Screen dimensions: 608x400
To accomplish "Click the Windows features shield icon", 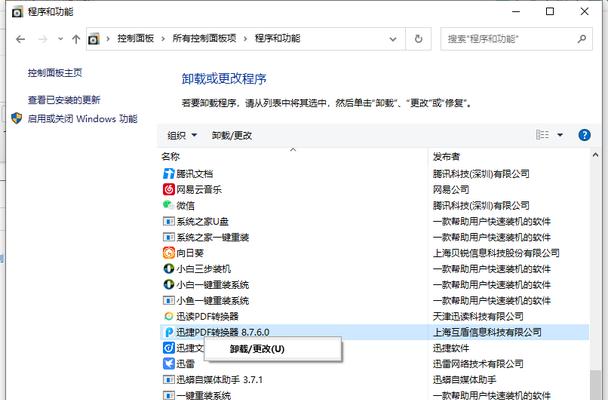I will (x=17, y=118).
